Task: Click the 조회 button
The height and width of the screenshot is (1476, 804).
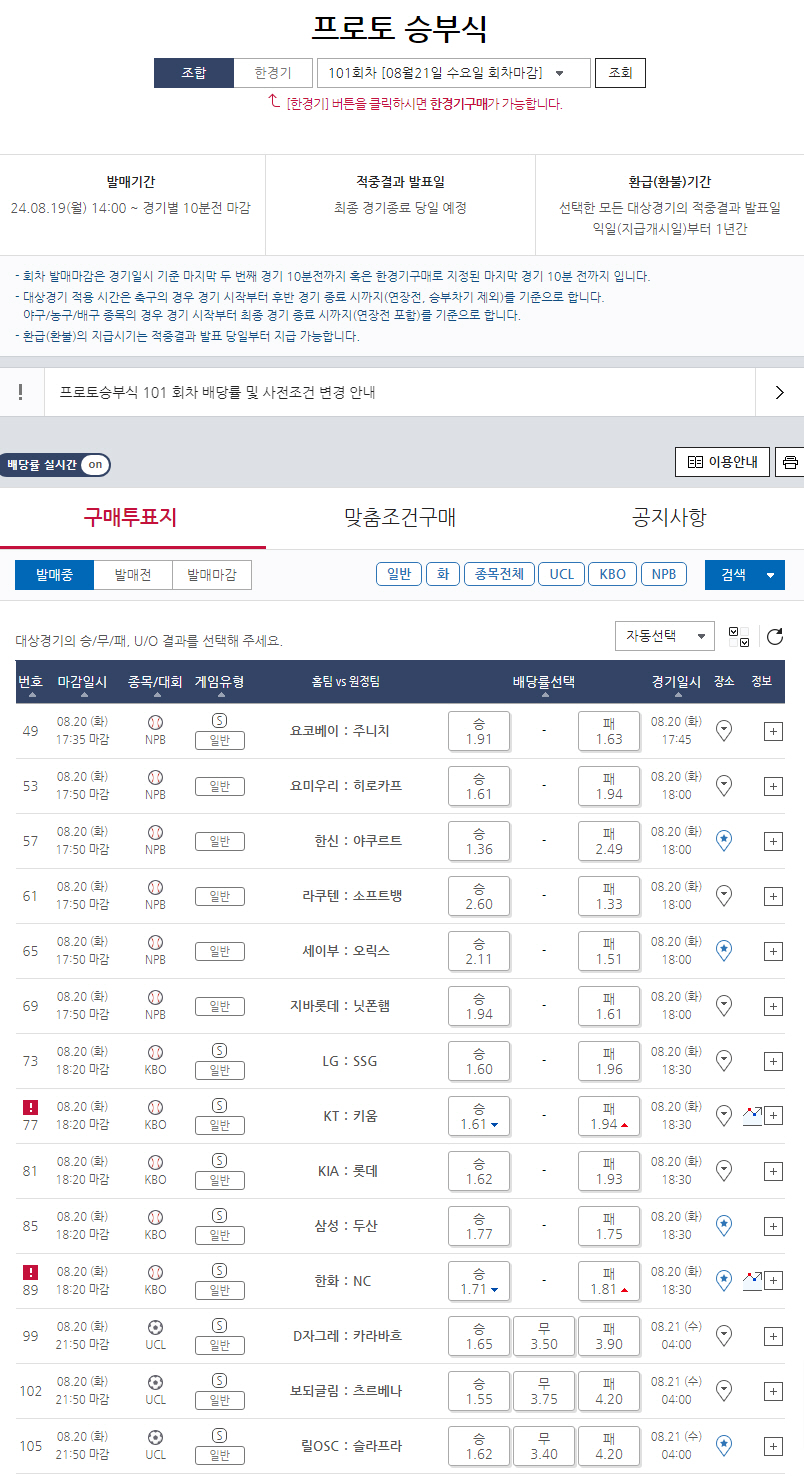Action: tap(620, 73)
